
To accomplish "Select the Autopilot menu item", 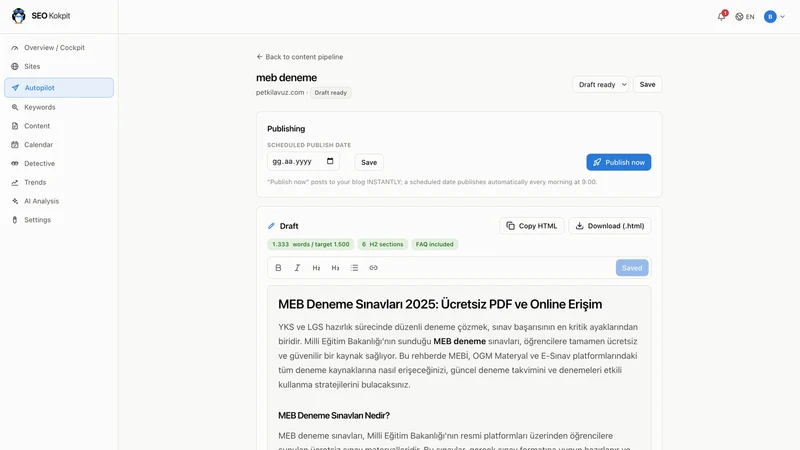I will pos(59,88).
